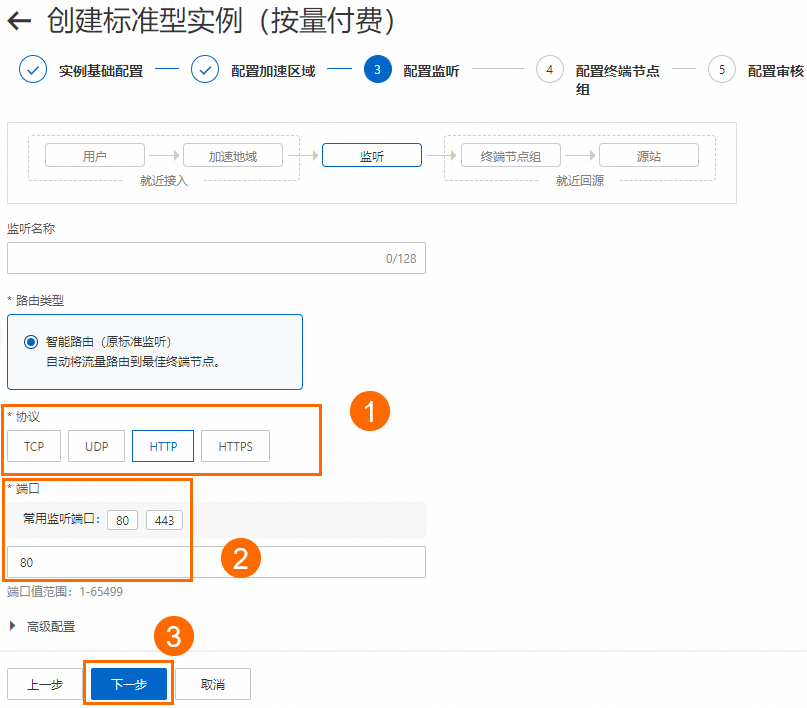Image resolution: width=807 pixels, height=708 pixels.
Task: Click the 源站 node in the flow diagram
Action: tap(648, 155)
